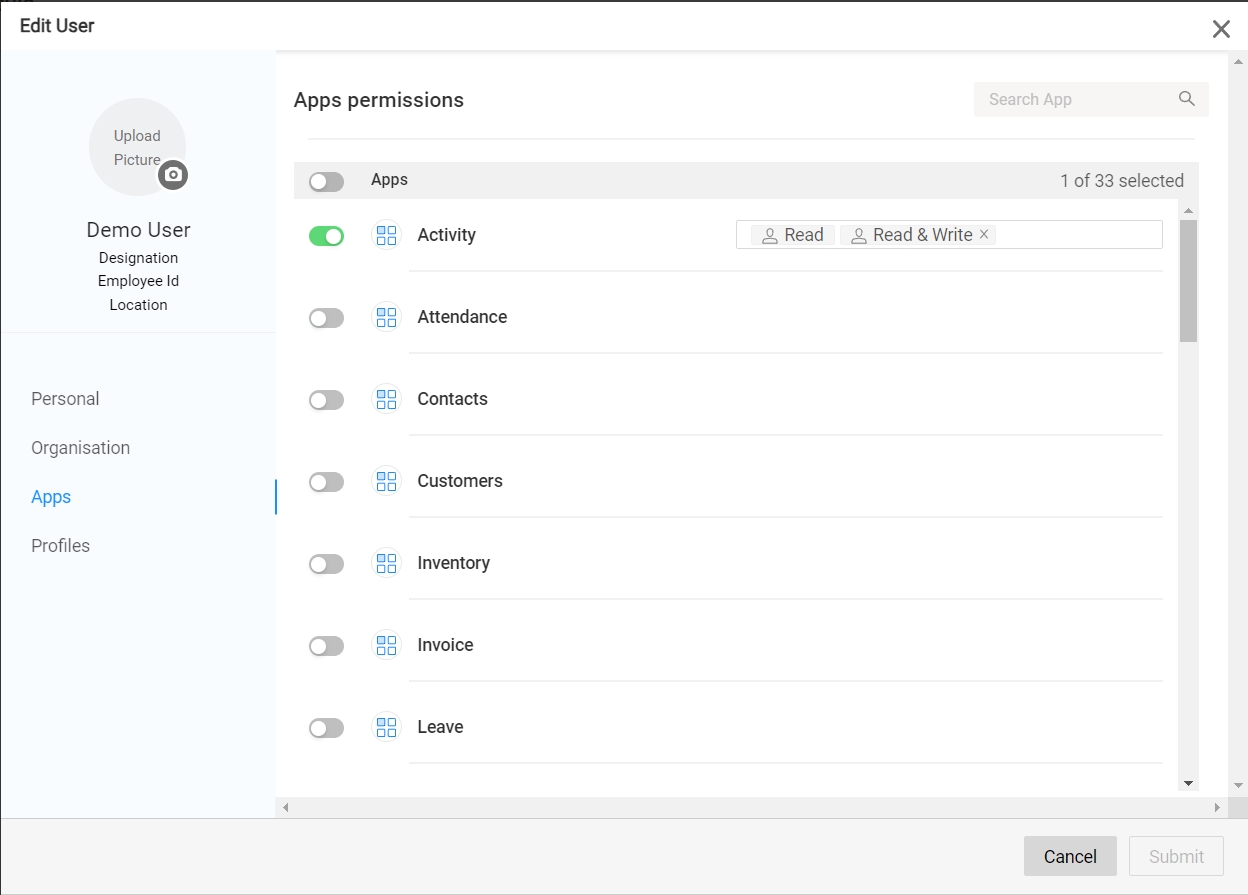Open the Activity permissions dropdown field
This screenshot has height=895, width=1248.
pyautogui.click(x=1078, y=235)
